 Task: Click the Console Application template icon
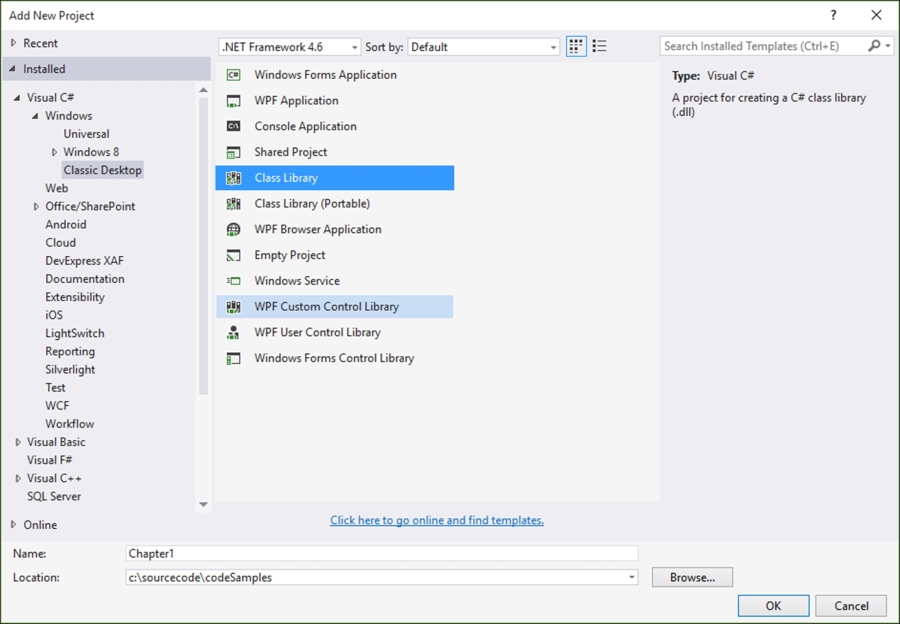233,127
